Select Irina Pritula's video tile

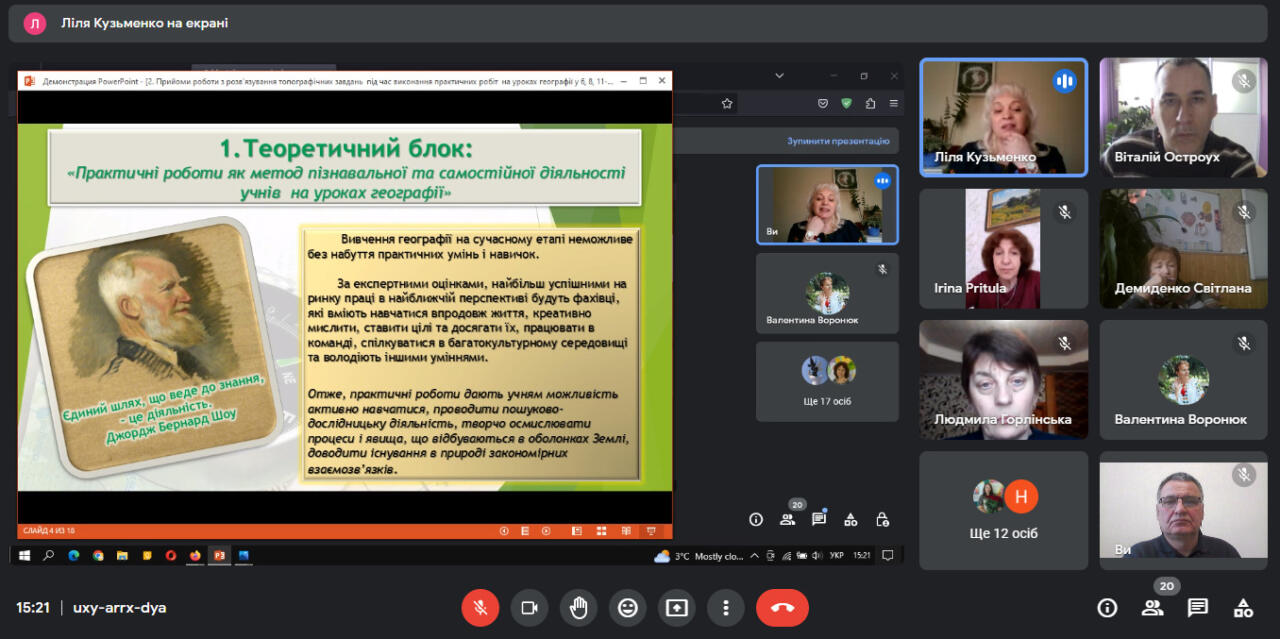(x=1003, y=249)
